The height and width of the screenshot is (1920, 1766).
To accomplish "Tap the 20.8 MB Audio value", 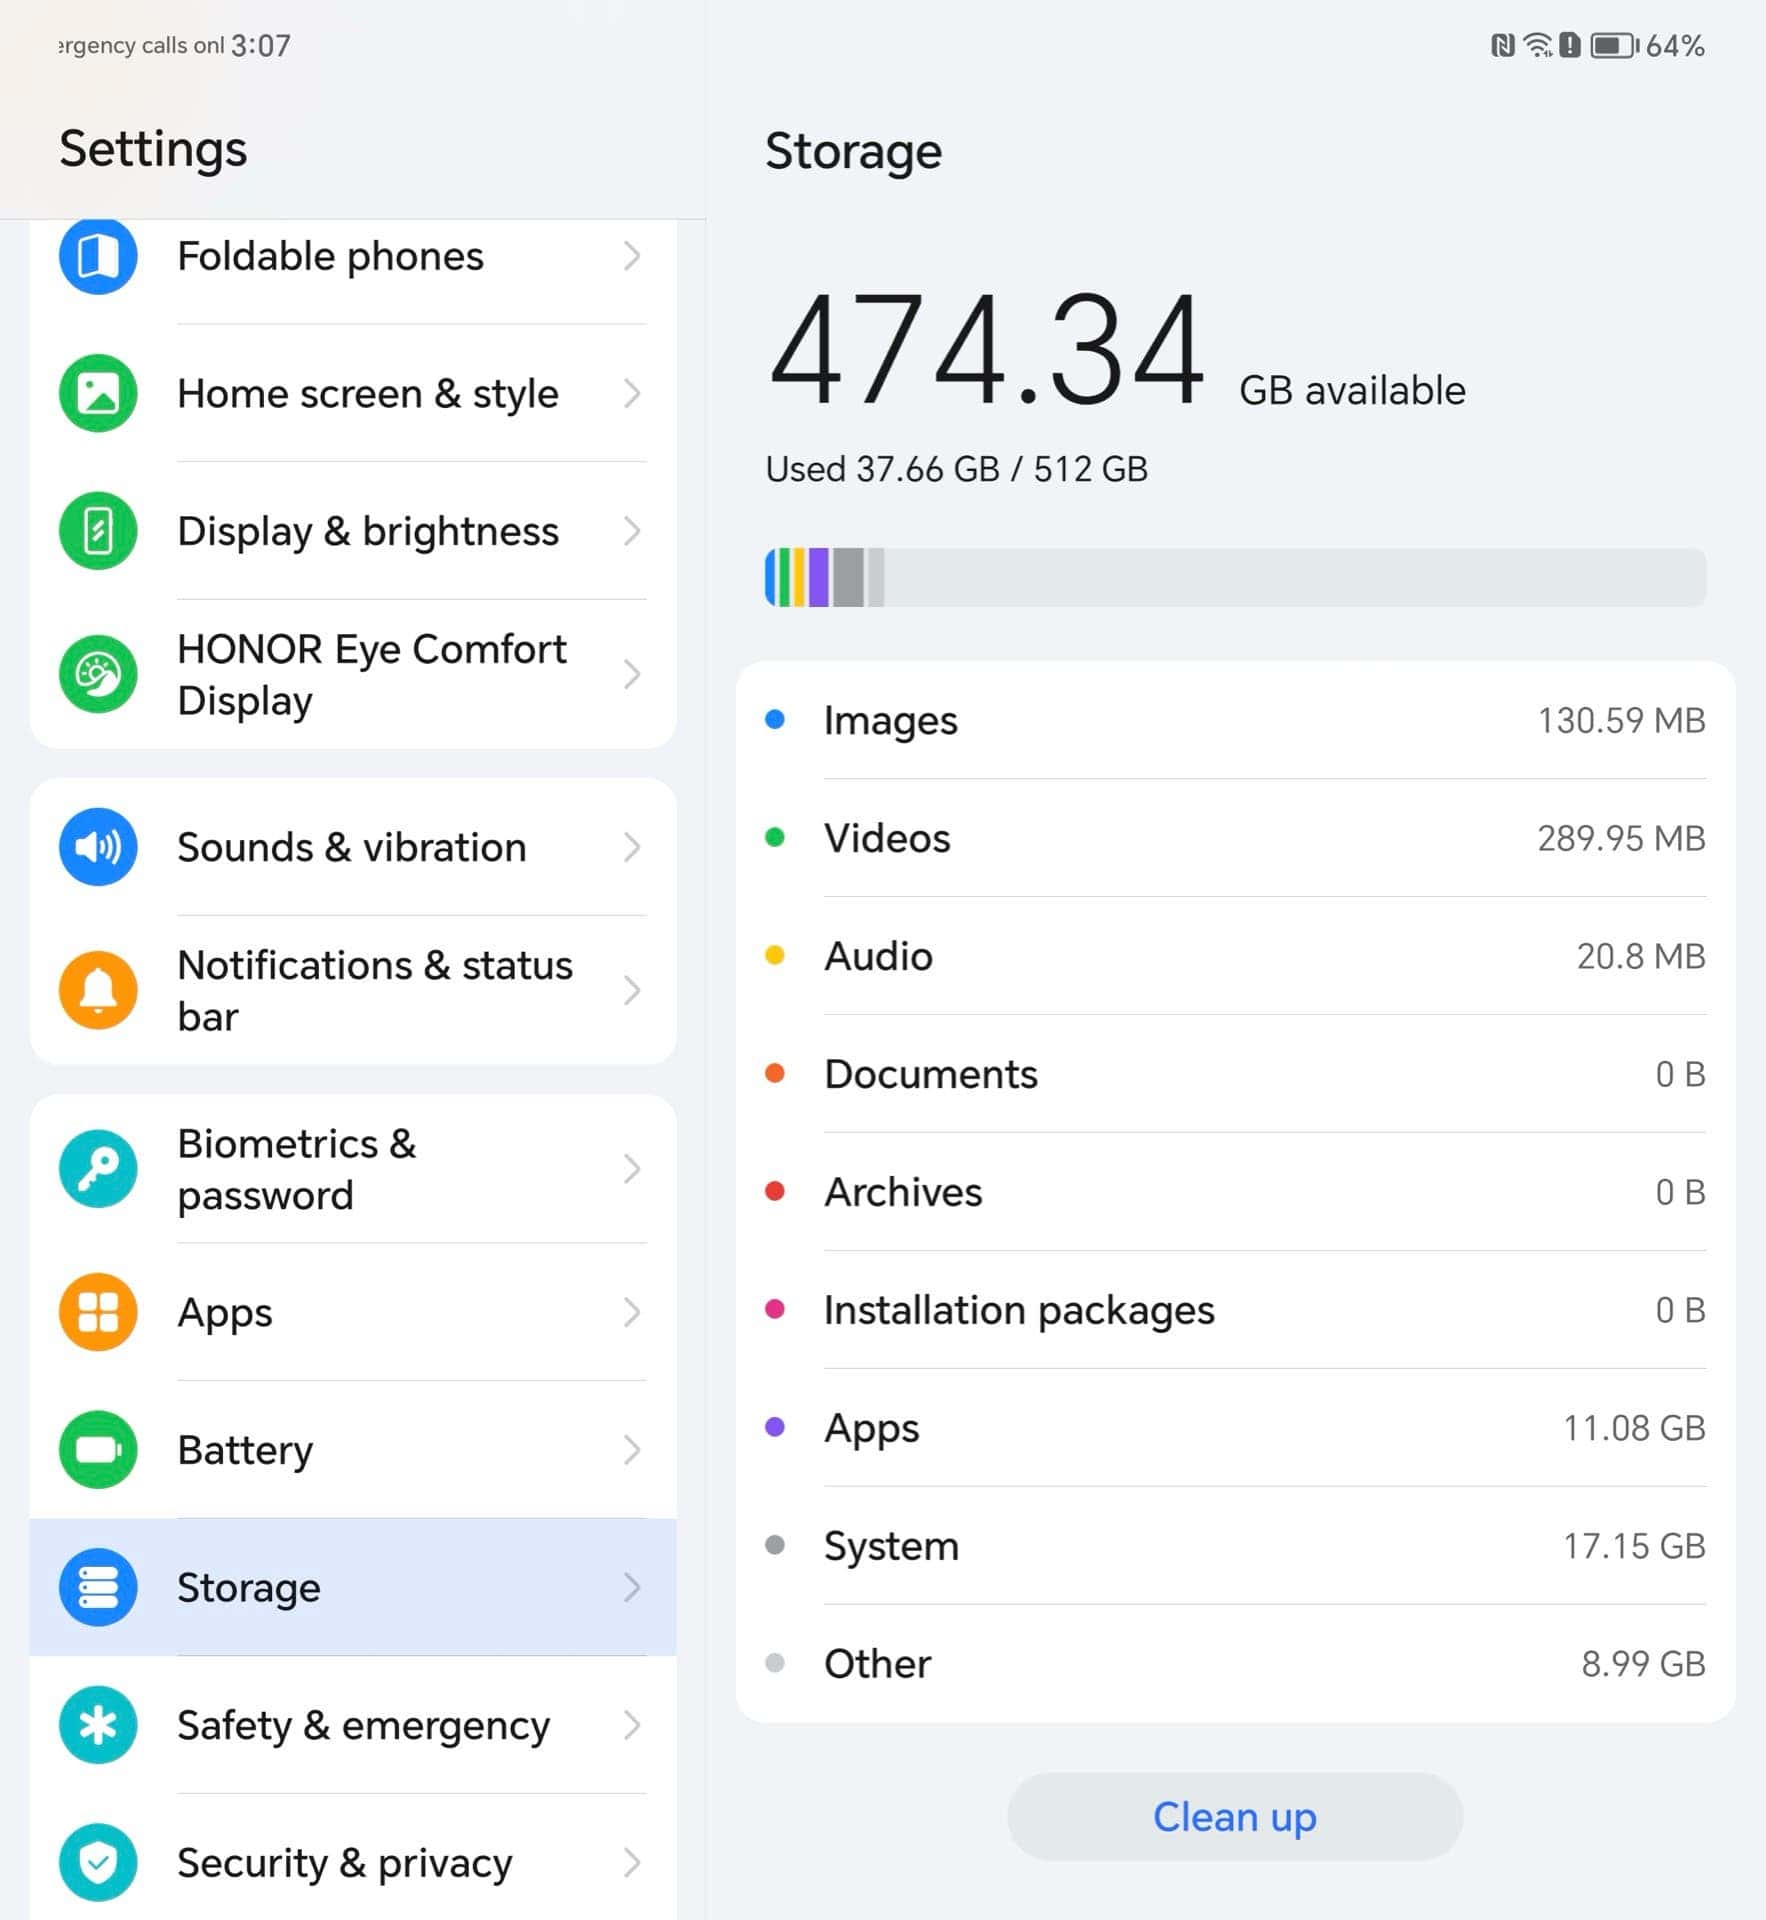I will (x=1641, y=956).
